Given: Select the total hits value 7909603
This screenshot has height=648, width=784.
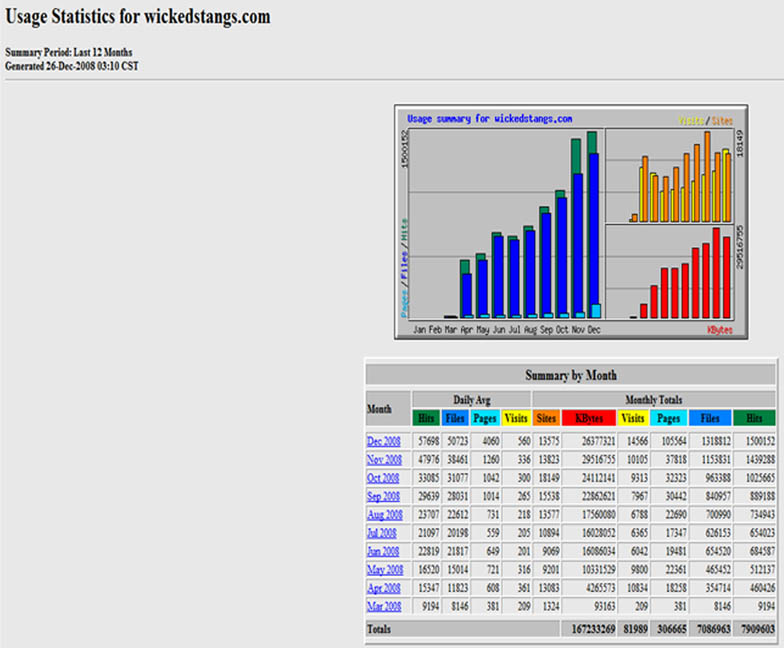Looking at the screenshot, I should [x=758, y=629].
